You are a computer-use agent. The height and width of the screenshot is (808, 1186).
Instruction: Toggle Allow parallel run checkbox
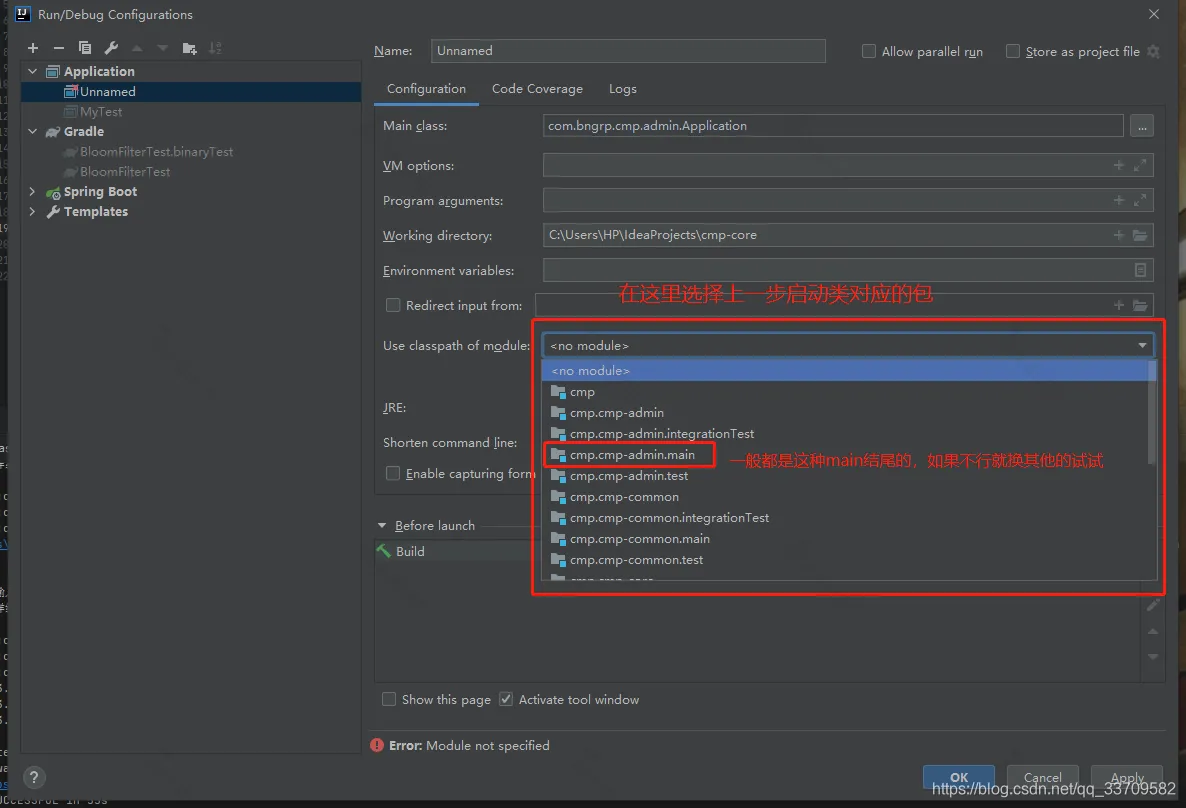tap(868, 51)
